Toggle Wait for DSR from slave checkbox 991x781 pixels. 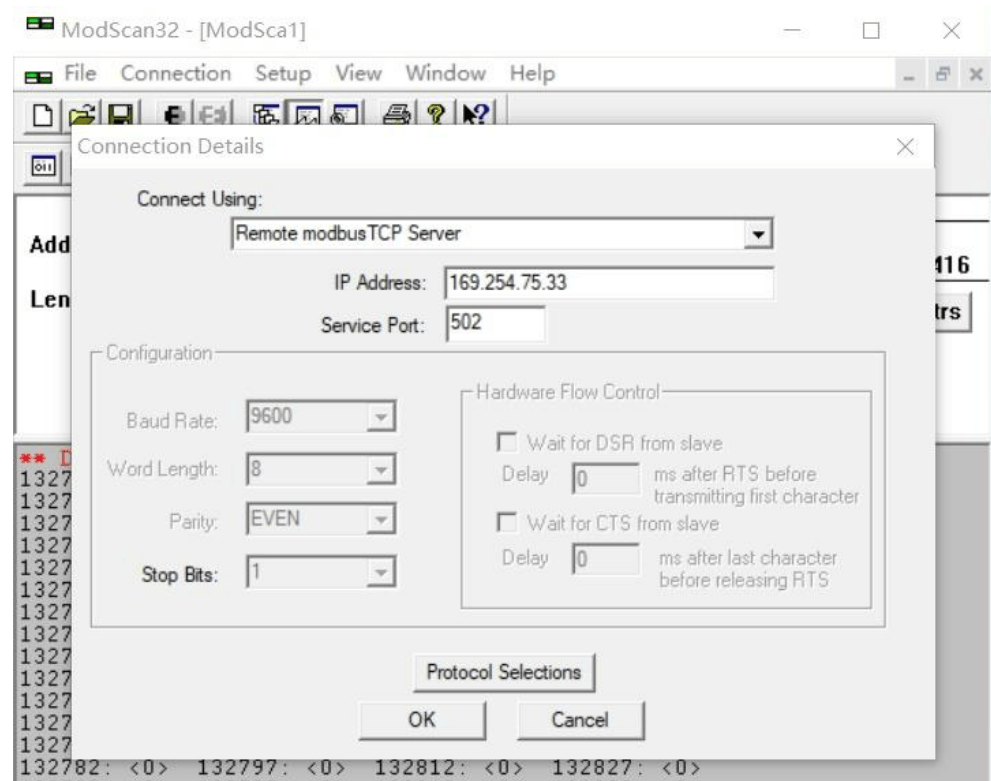click(506, 442)
